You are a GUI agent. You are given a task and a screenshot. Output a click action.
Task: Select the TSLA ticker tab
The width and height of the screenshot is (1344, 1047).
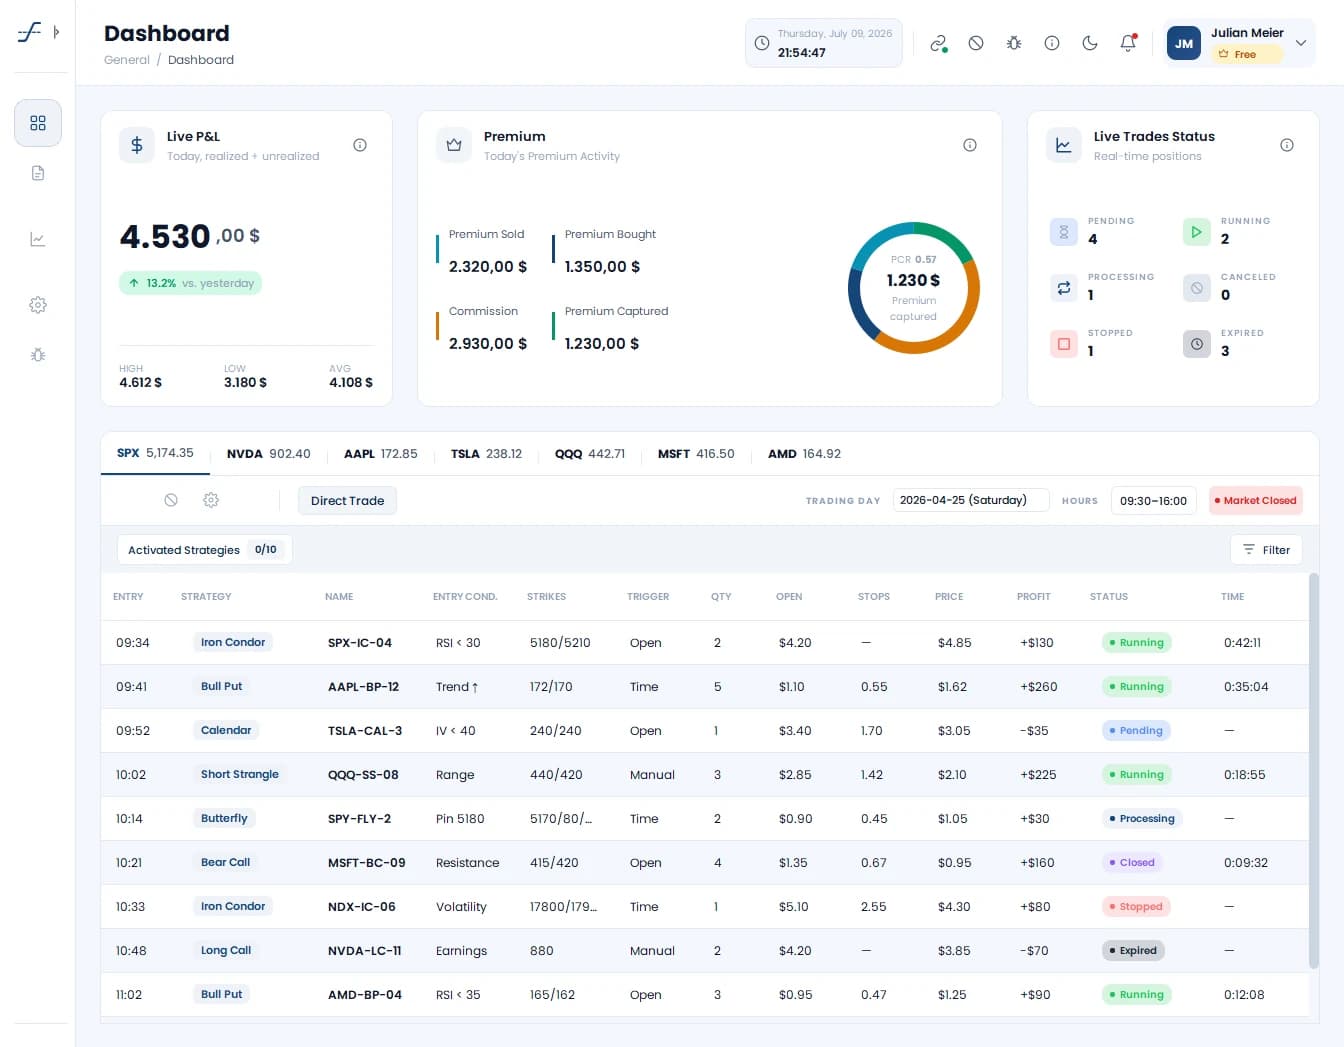pyautogui.click(x=486, y=454)
